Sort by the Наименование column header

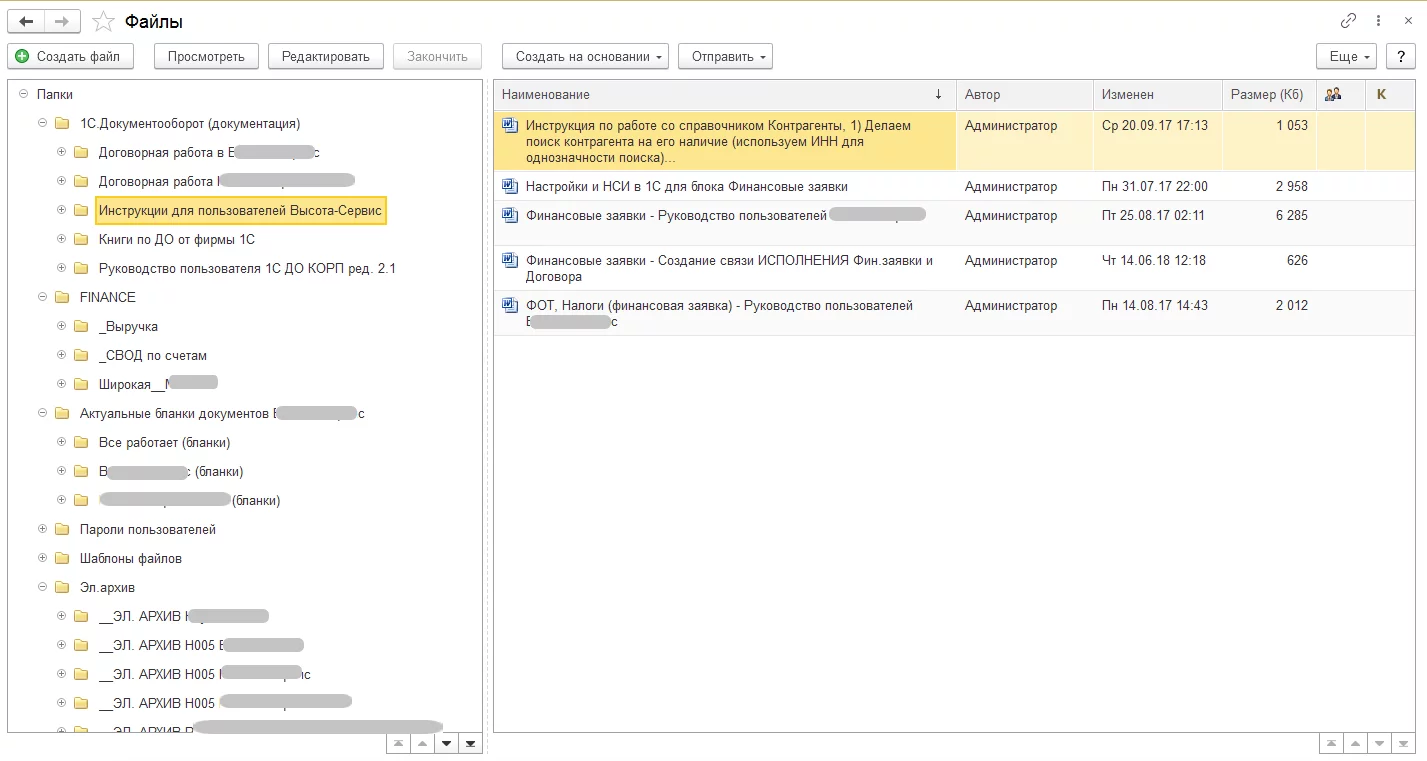tap(725, 94)
